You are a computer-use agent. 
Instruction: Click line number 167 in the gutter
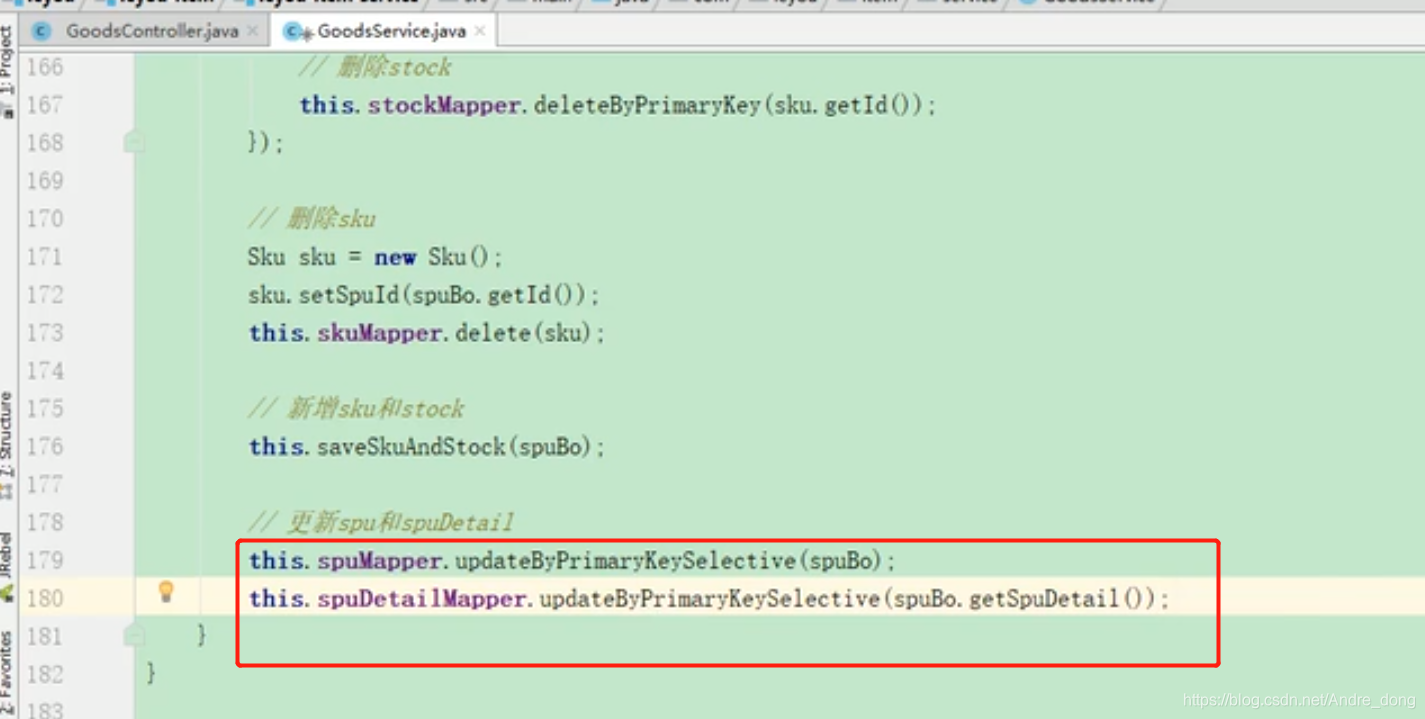click(44, 105)
